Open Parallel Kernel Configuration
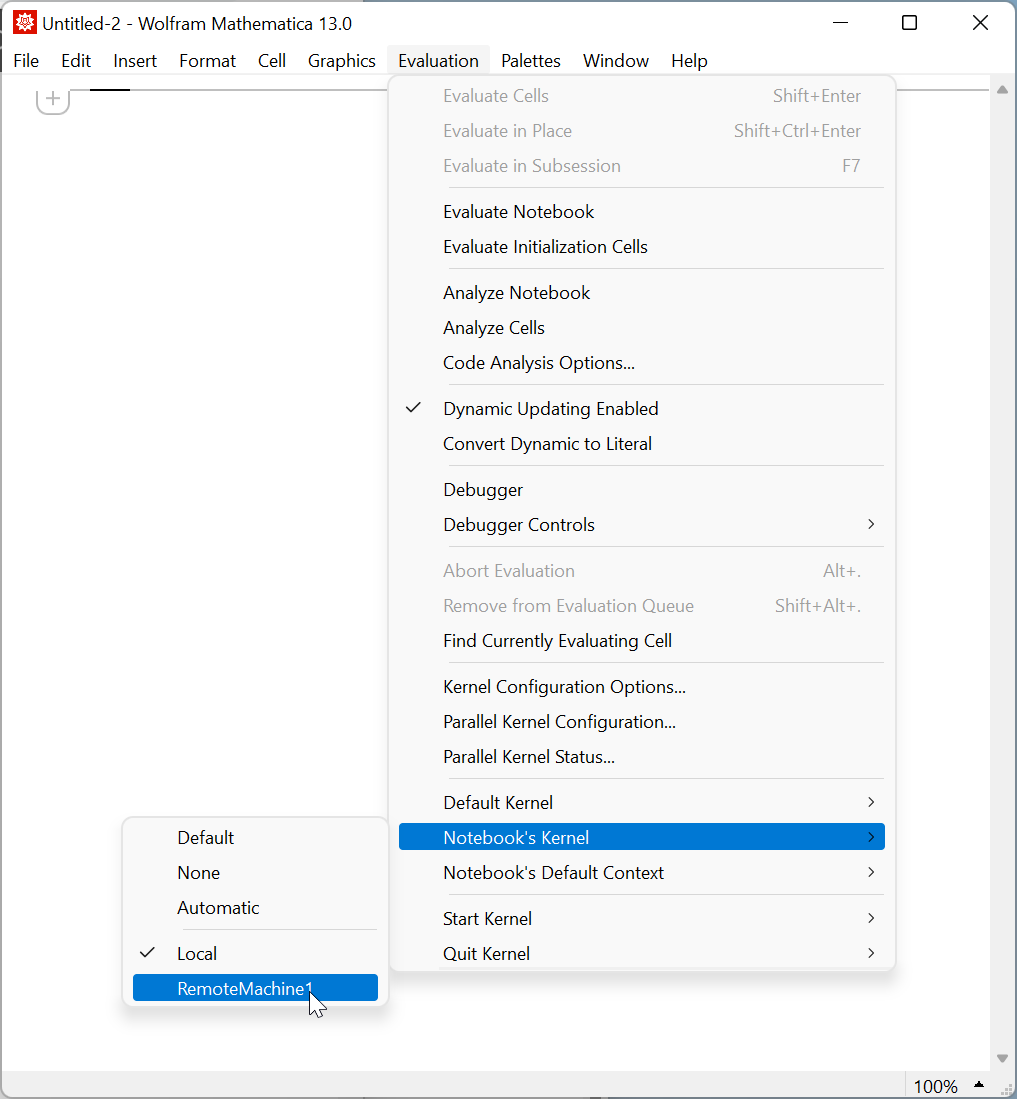The height and width of the screenshot is (1099, 1017). 559,721
